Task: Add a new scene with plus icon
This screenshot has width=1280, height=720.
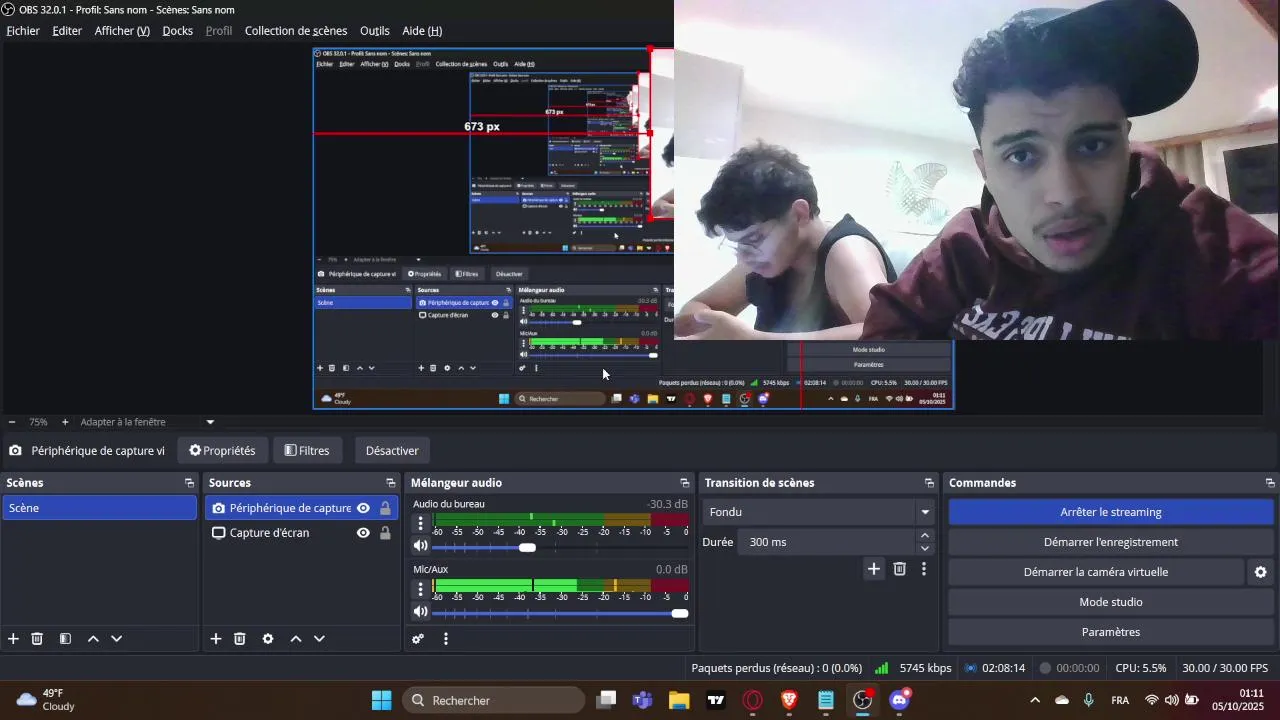Action: pos(13,639)
